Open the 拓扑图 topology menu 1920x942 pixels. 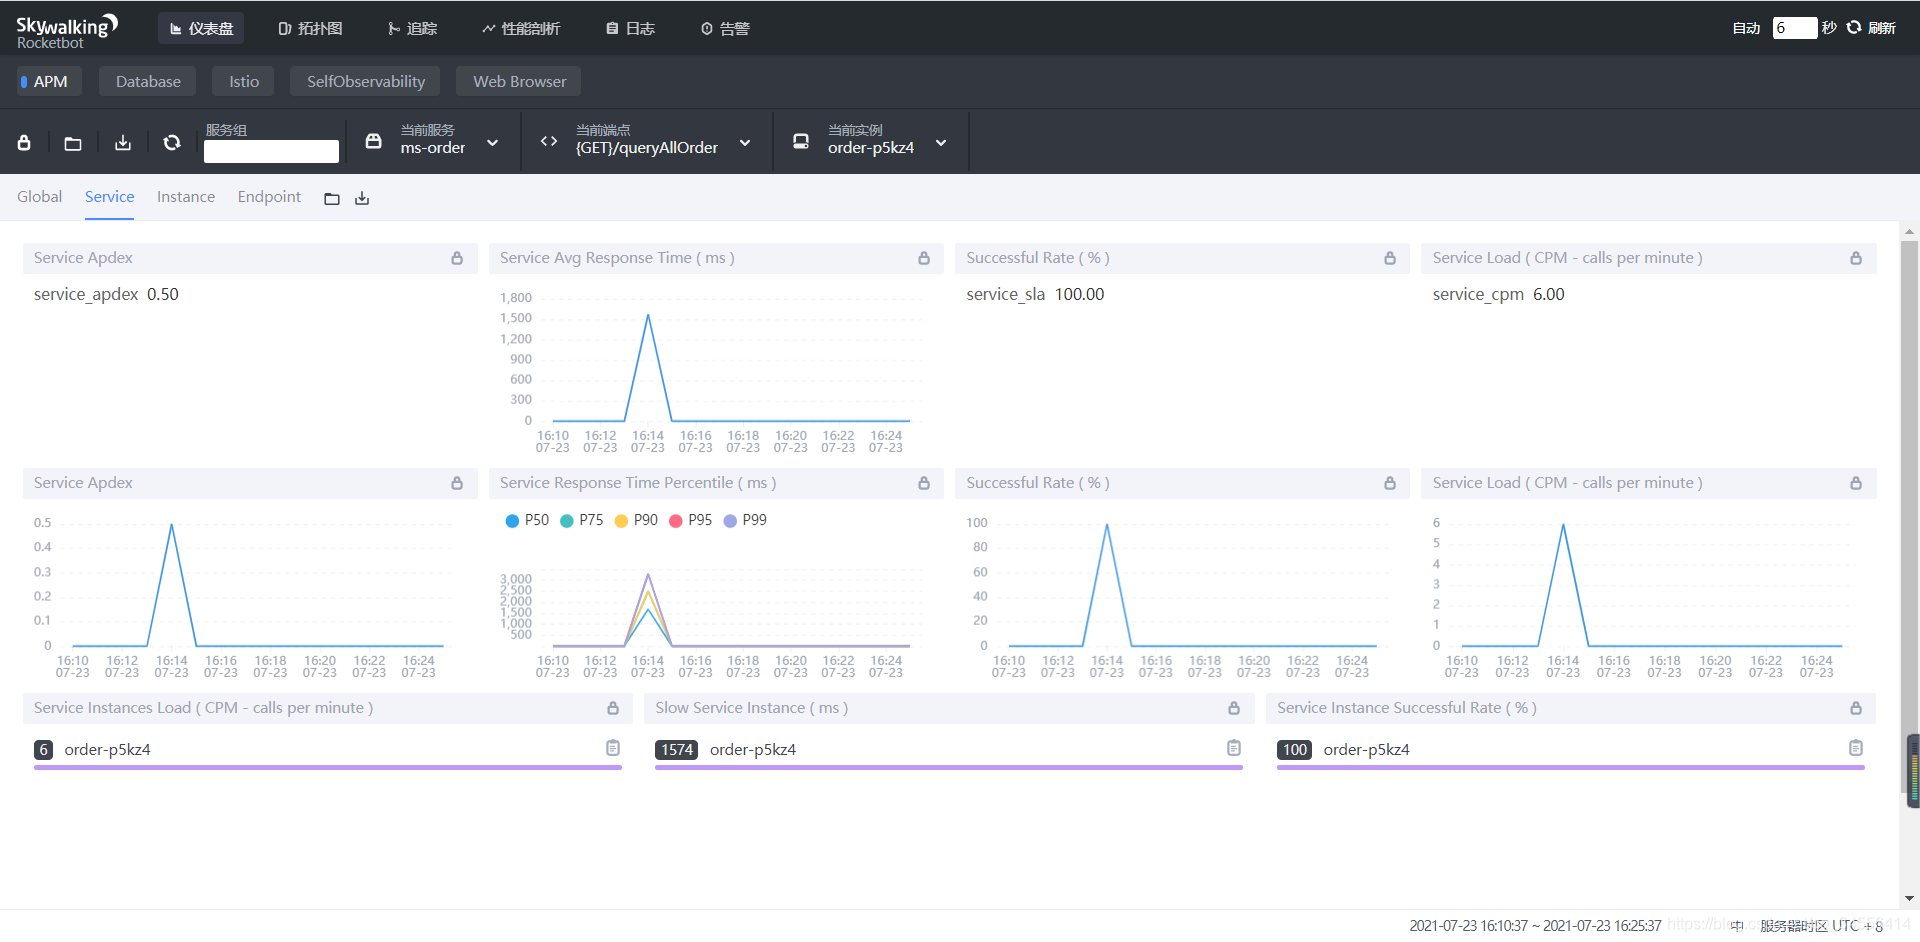pyautogui.click(x=310, y=28)
